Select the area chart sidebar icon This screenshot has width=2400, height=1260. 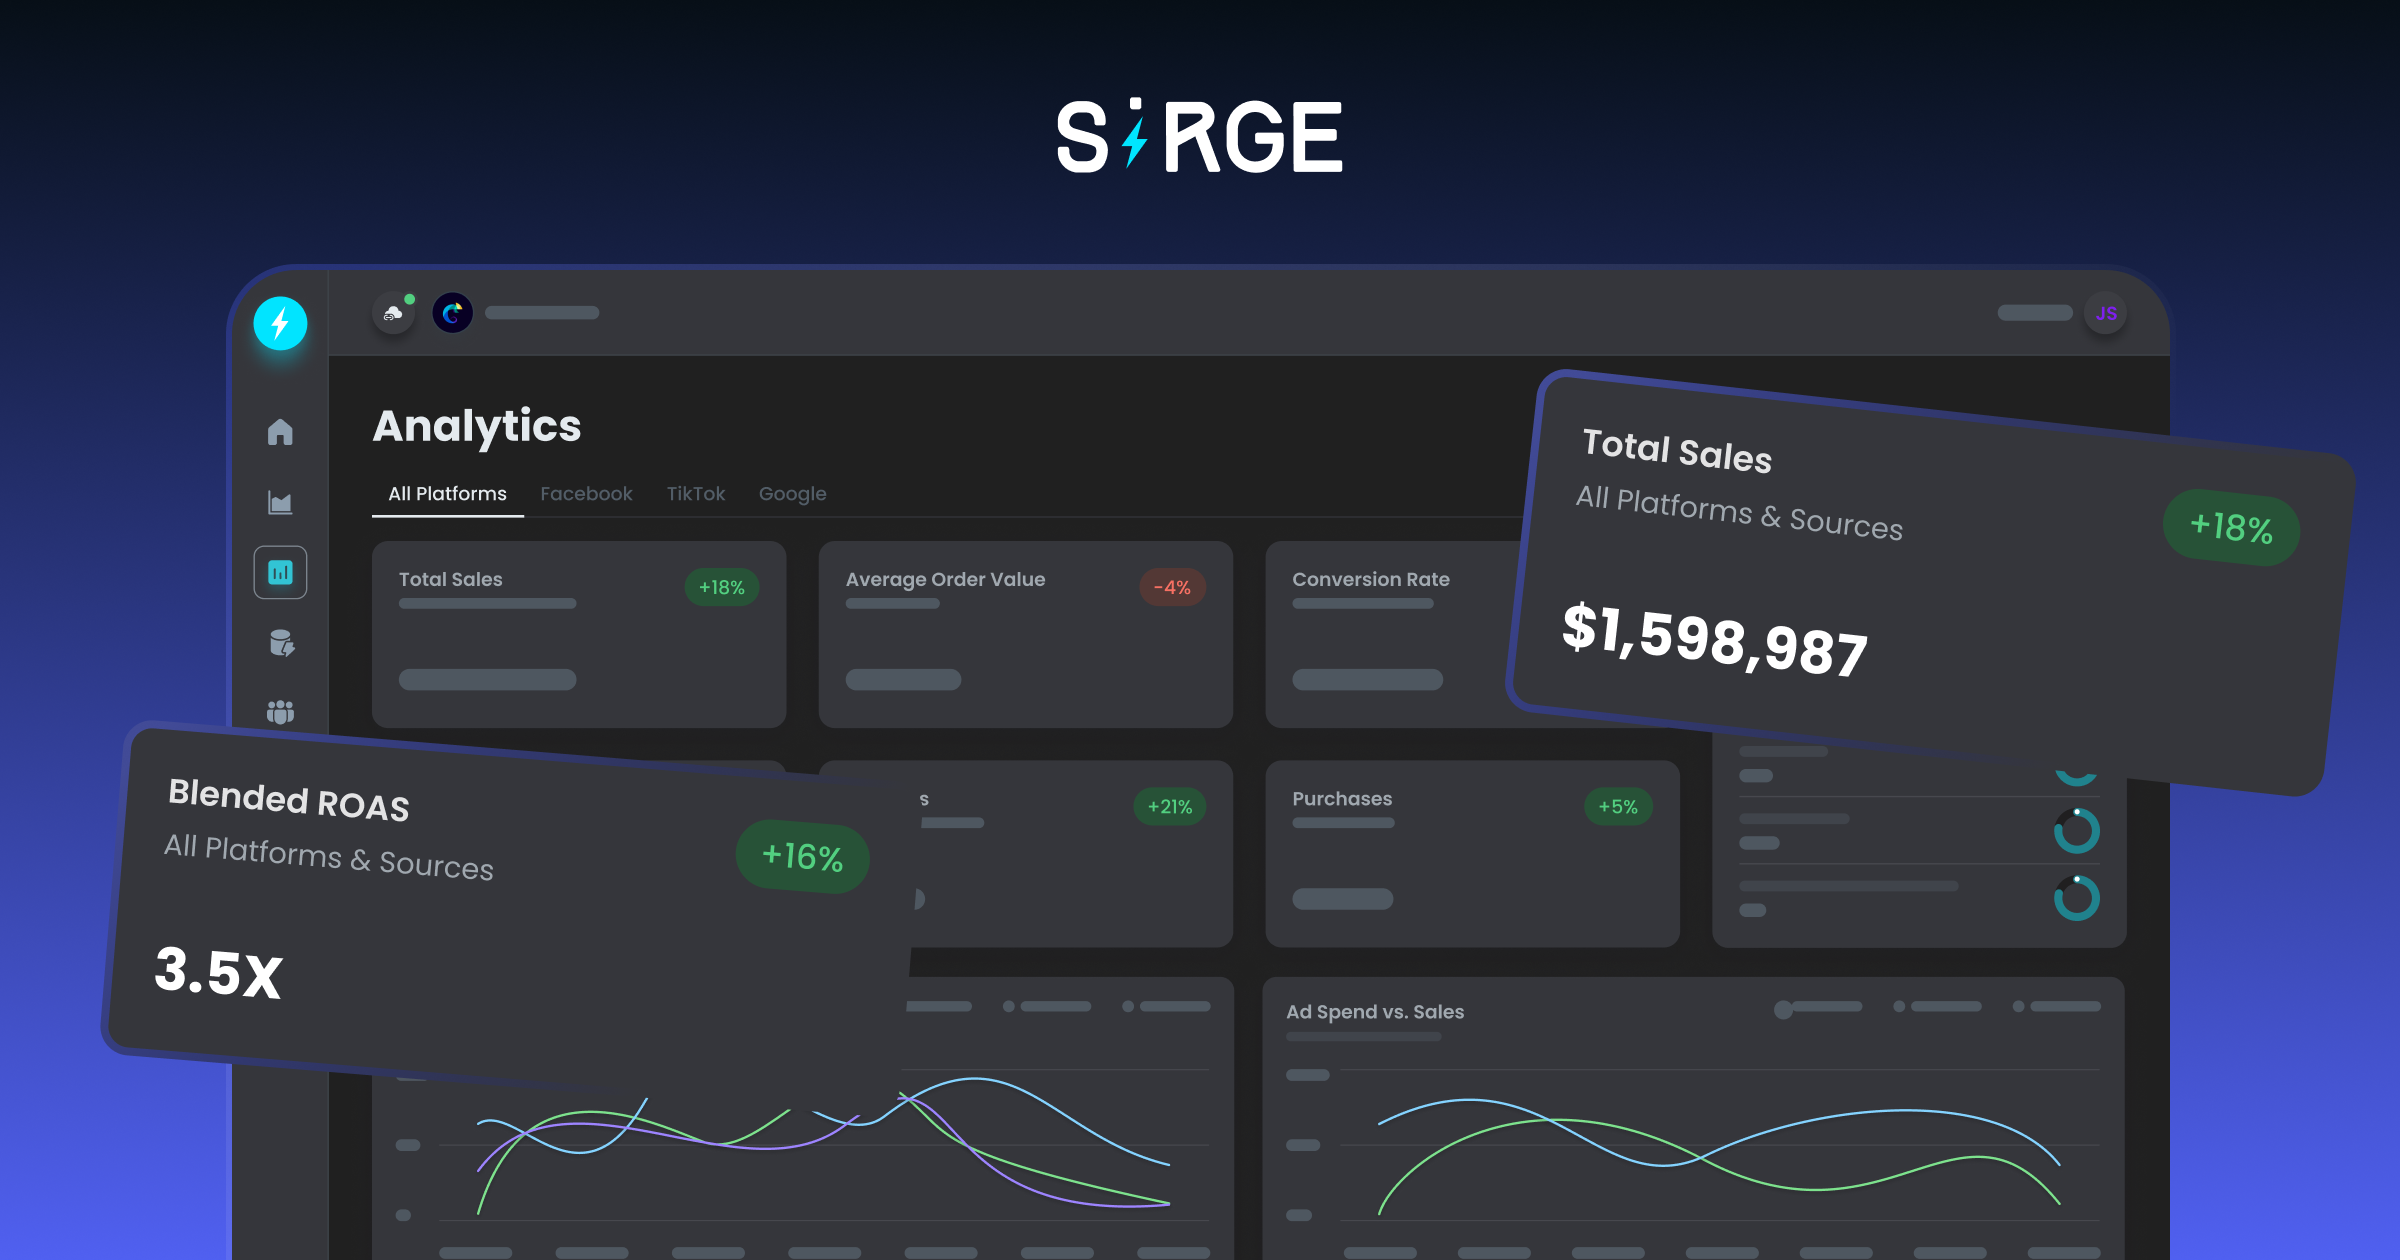pos(280,502)
